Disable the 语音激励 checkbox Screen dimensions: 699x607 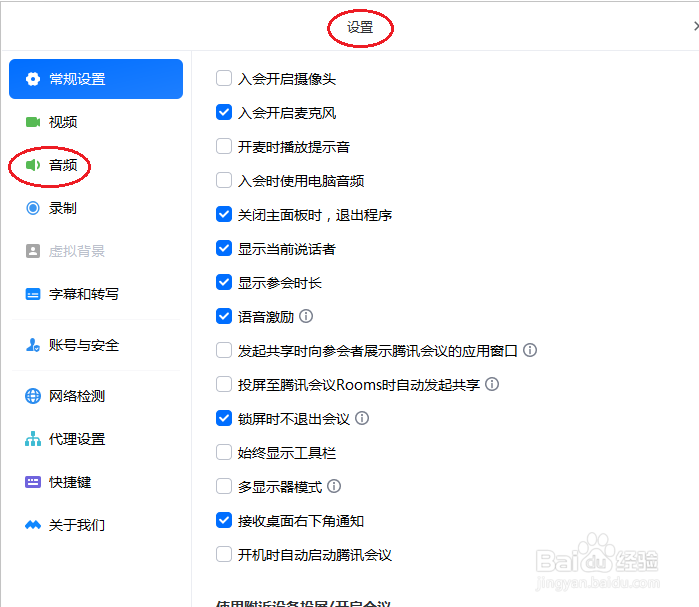[224, 316]
